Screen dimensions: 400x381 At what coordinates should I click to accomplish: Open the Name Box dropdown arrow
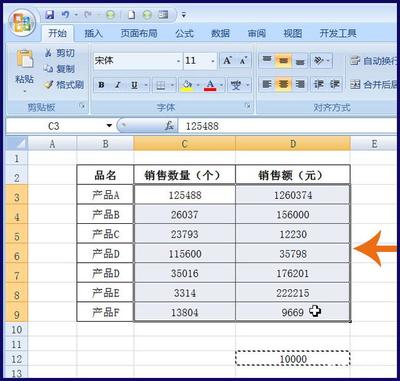pos(109,126)
